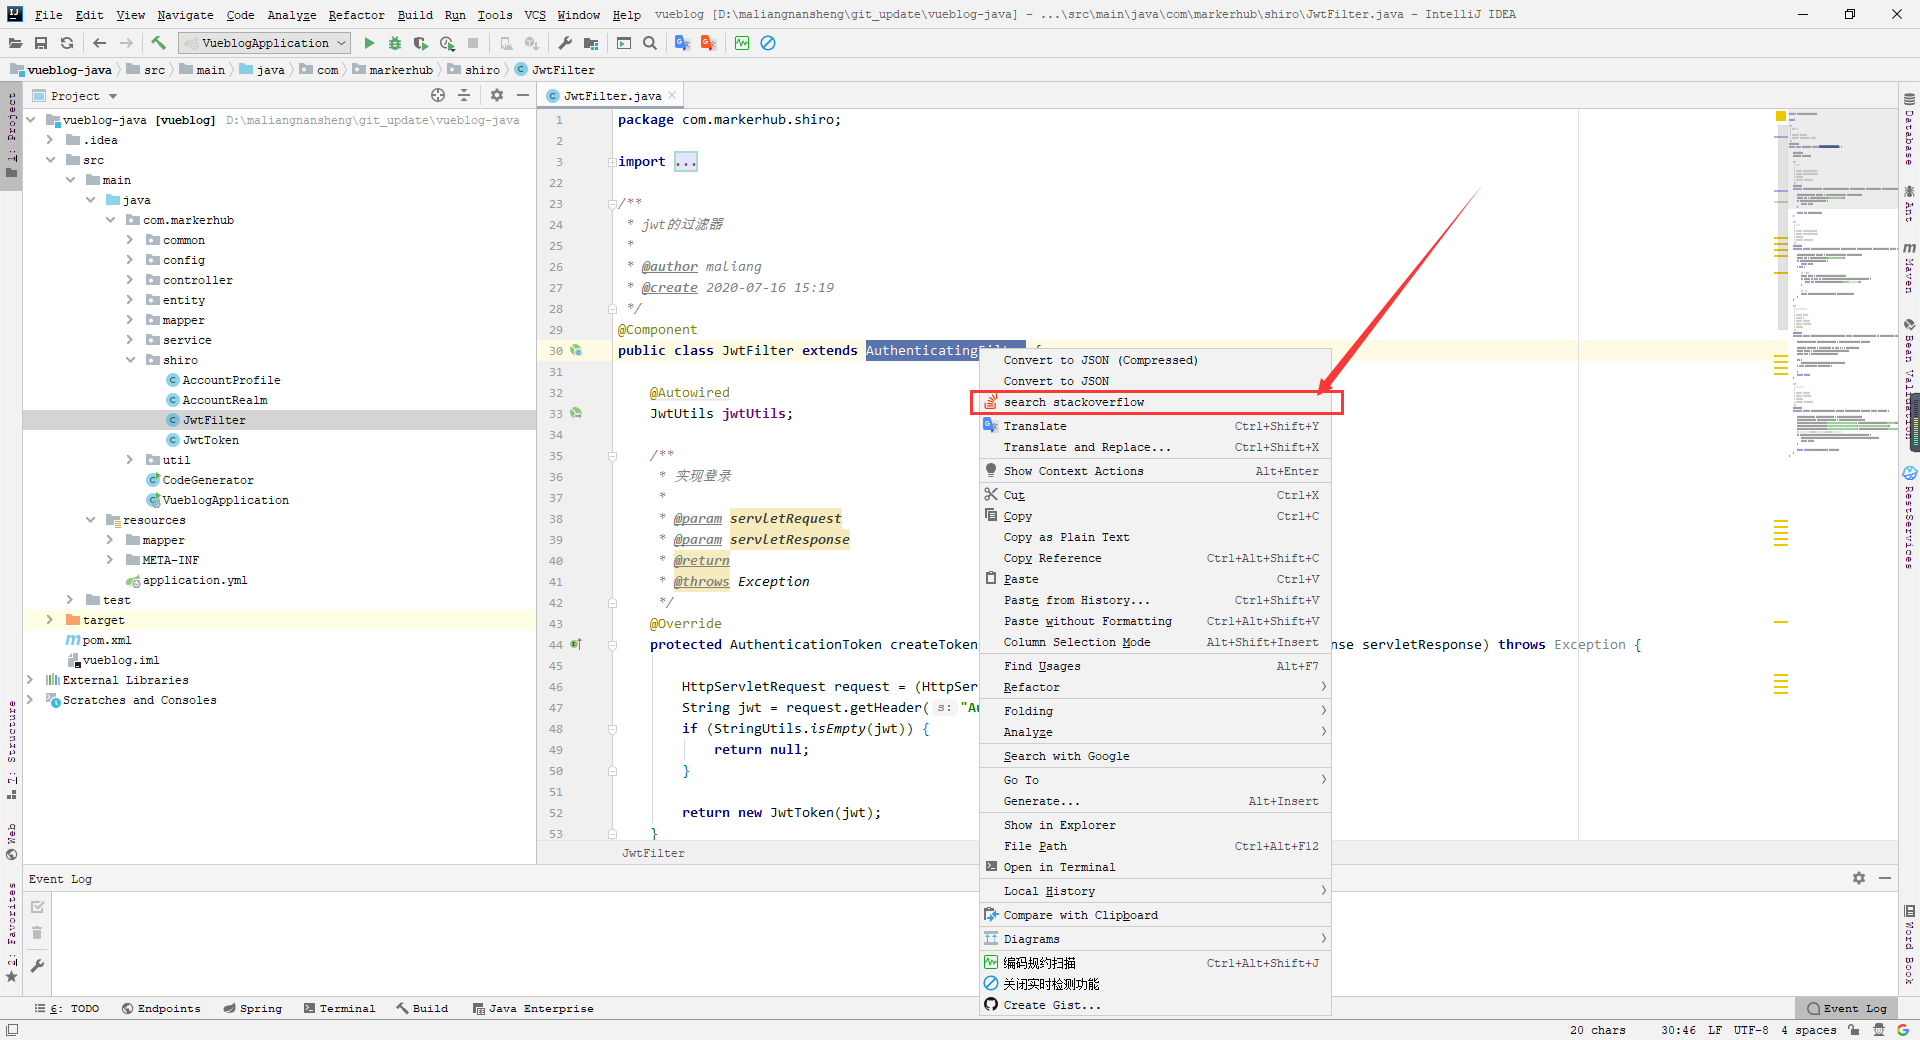Select AccountRealm class in the project tree
Viewport: 1920px width, 1040px height.
coord(224,400)
